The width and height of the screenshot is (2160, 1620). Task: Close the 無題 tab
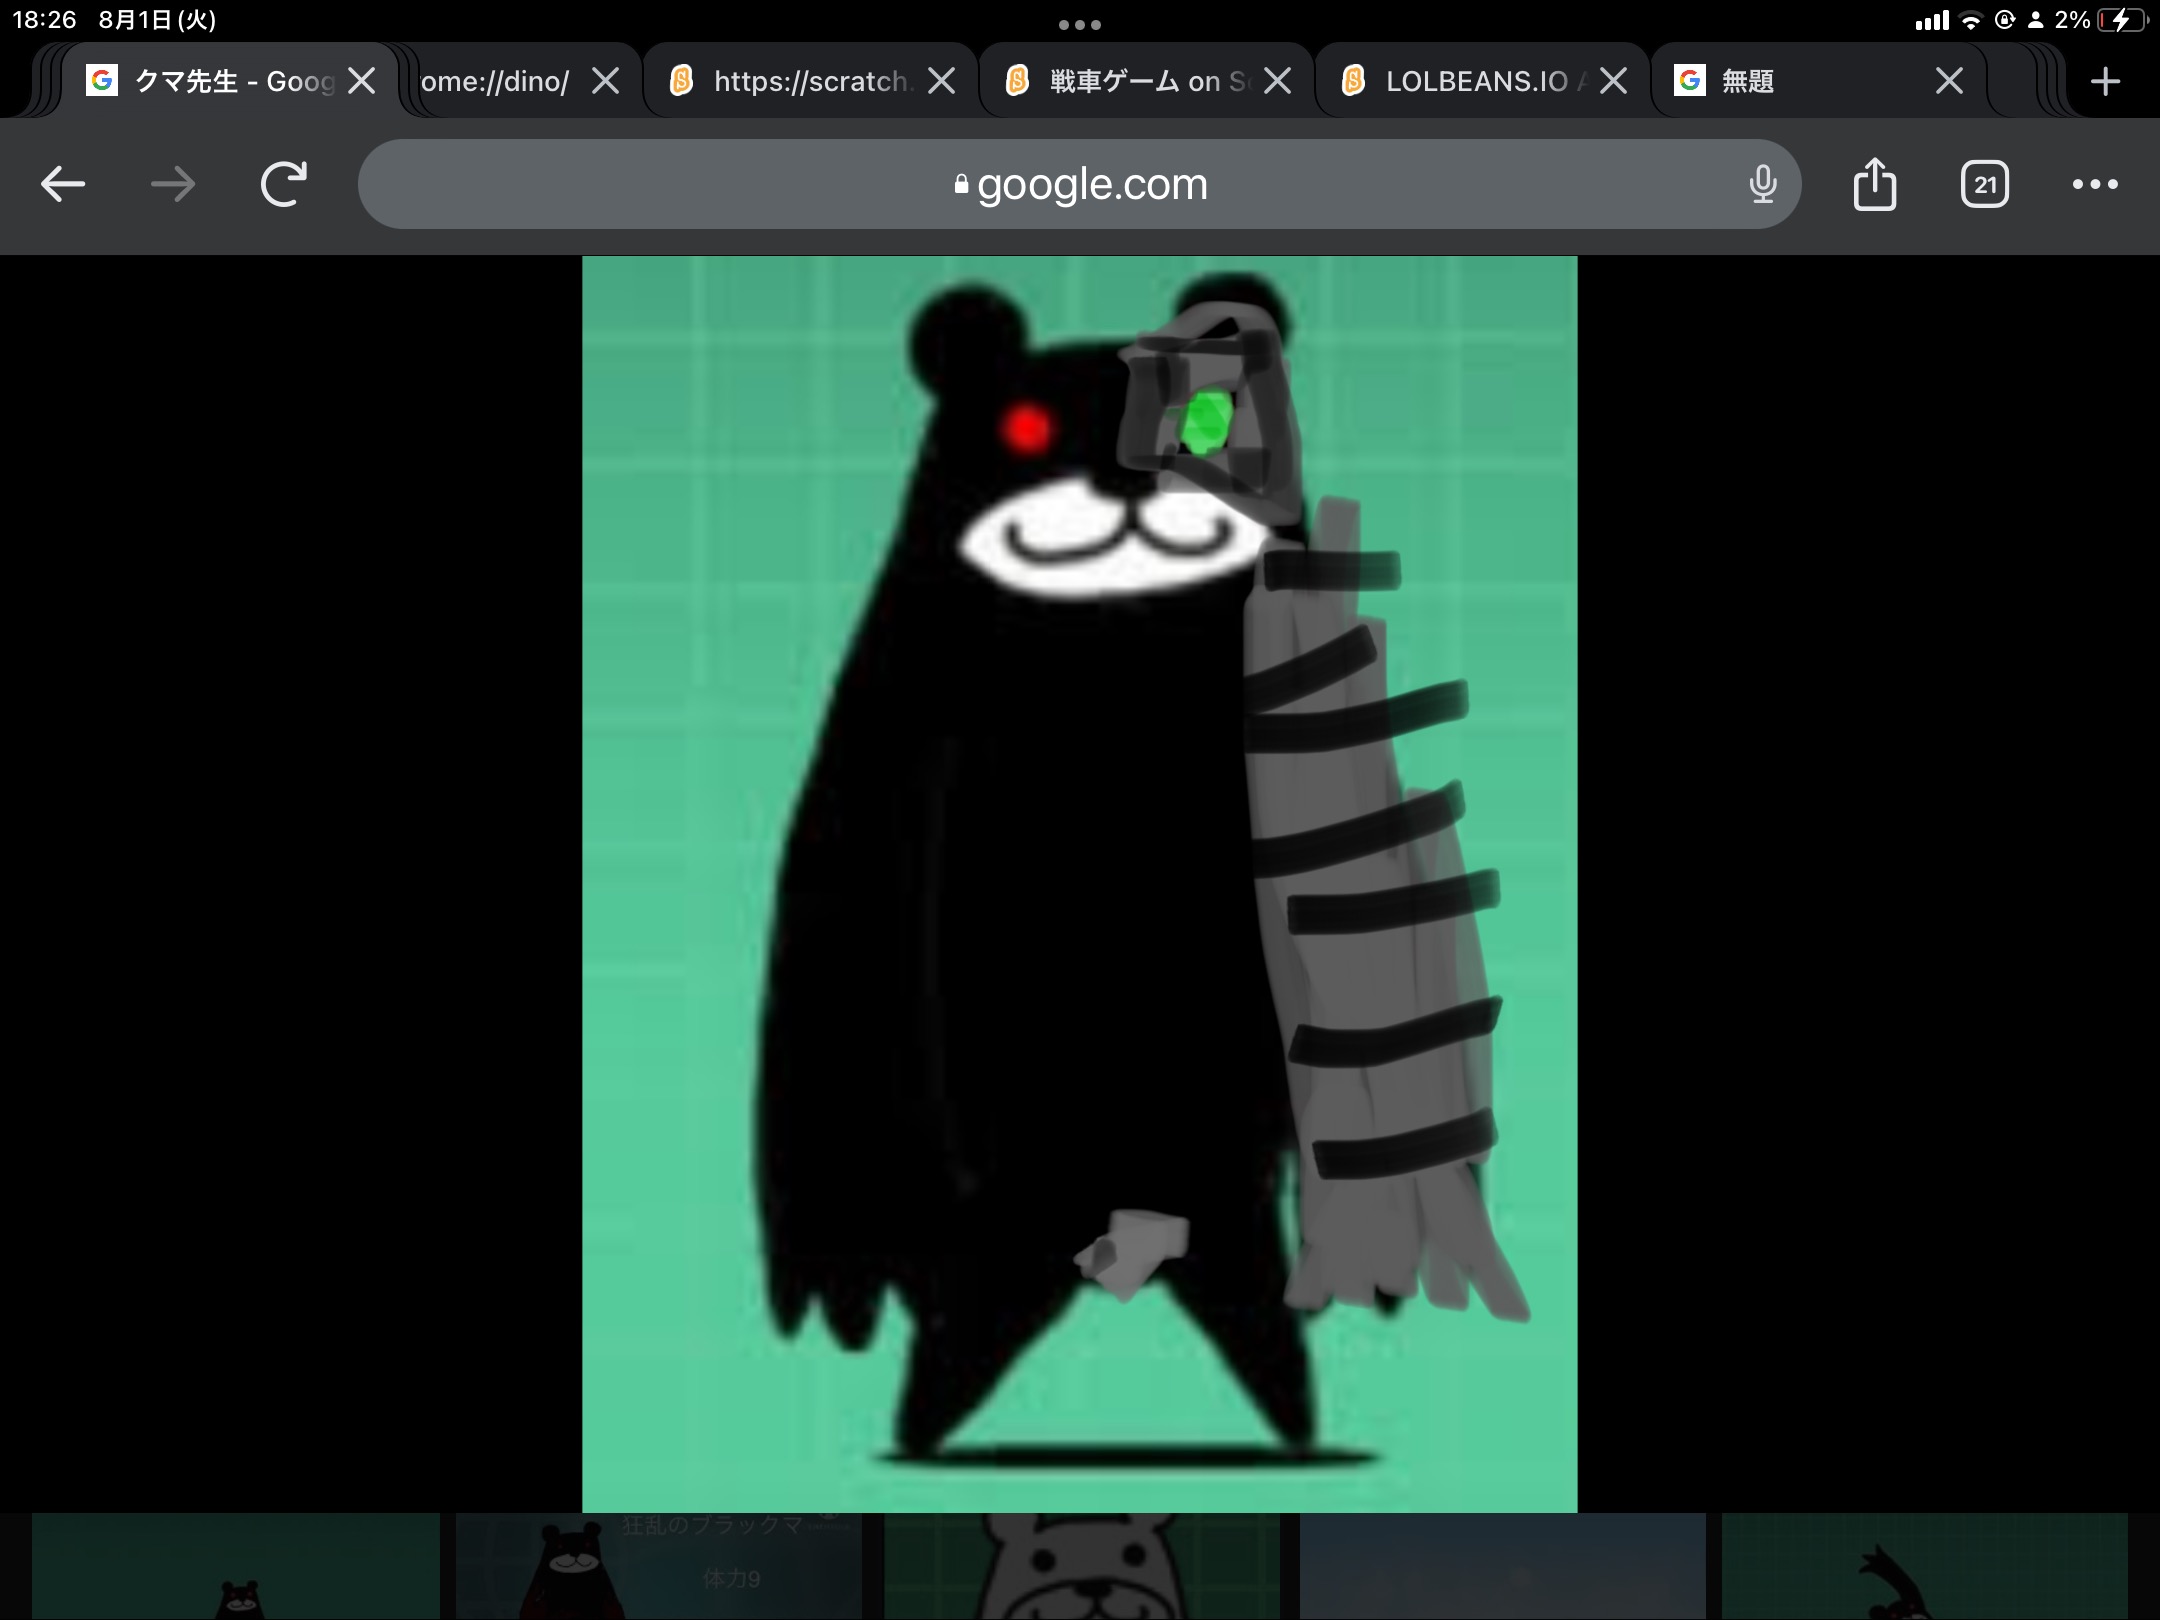[x=1948, y=81]
